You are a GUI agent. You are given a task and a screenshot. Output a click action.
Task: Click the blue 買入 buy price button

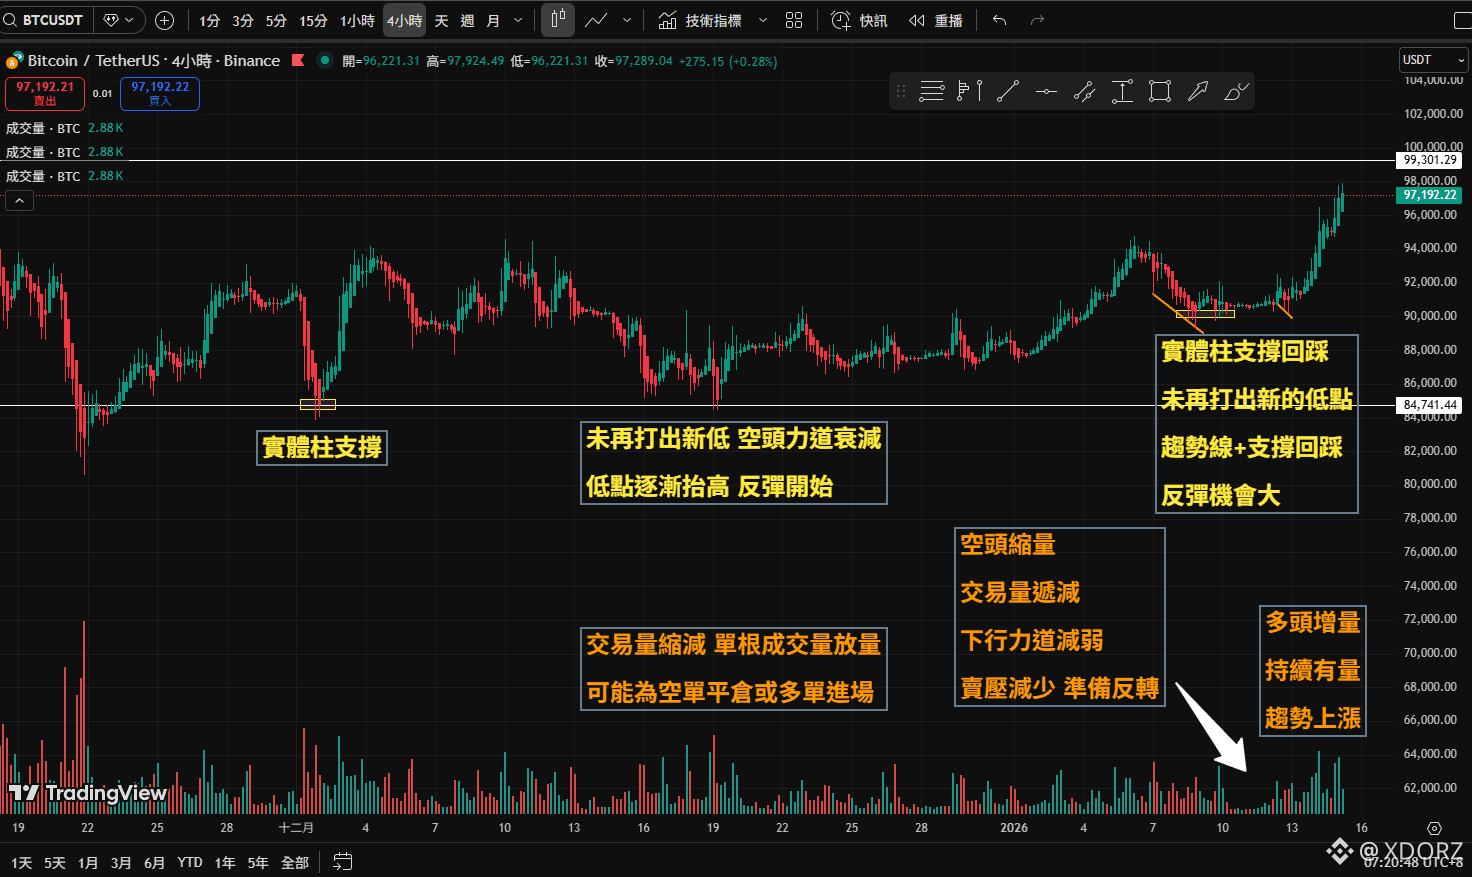click(x=160, y=93)
